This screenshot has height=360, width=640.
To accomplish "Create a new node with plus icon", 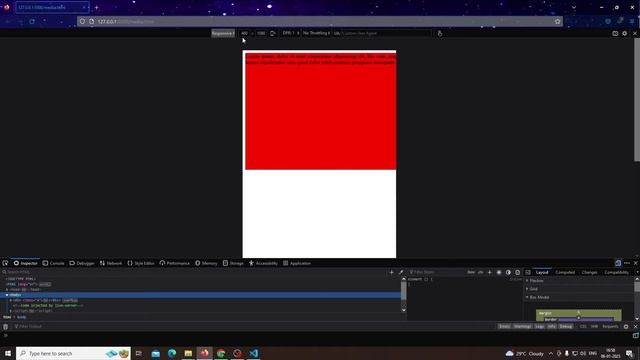I will pyautogui.click(x=391, y=272).
